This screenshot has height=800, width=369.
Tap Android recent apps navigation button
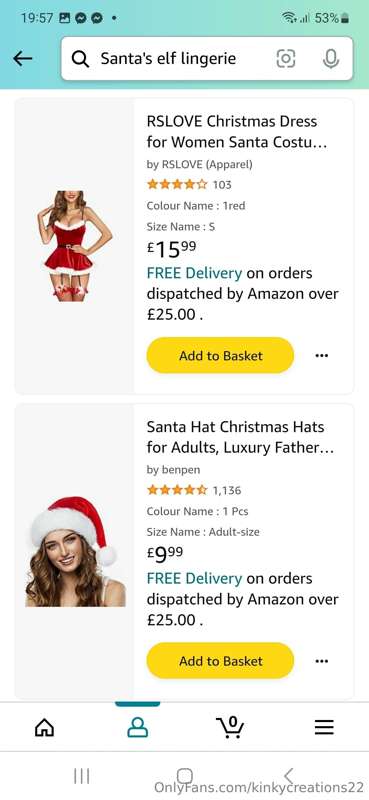point(82,776)
